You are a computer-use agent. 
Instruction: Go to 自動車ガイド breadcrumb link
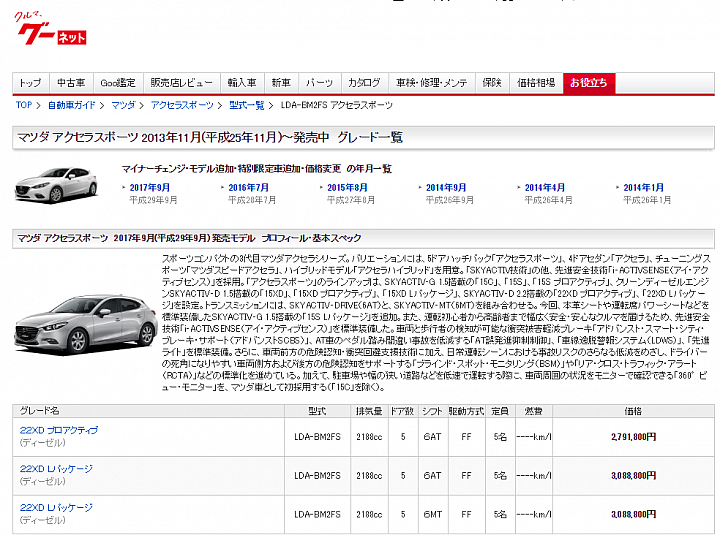72,105
